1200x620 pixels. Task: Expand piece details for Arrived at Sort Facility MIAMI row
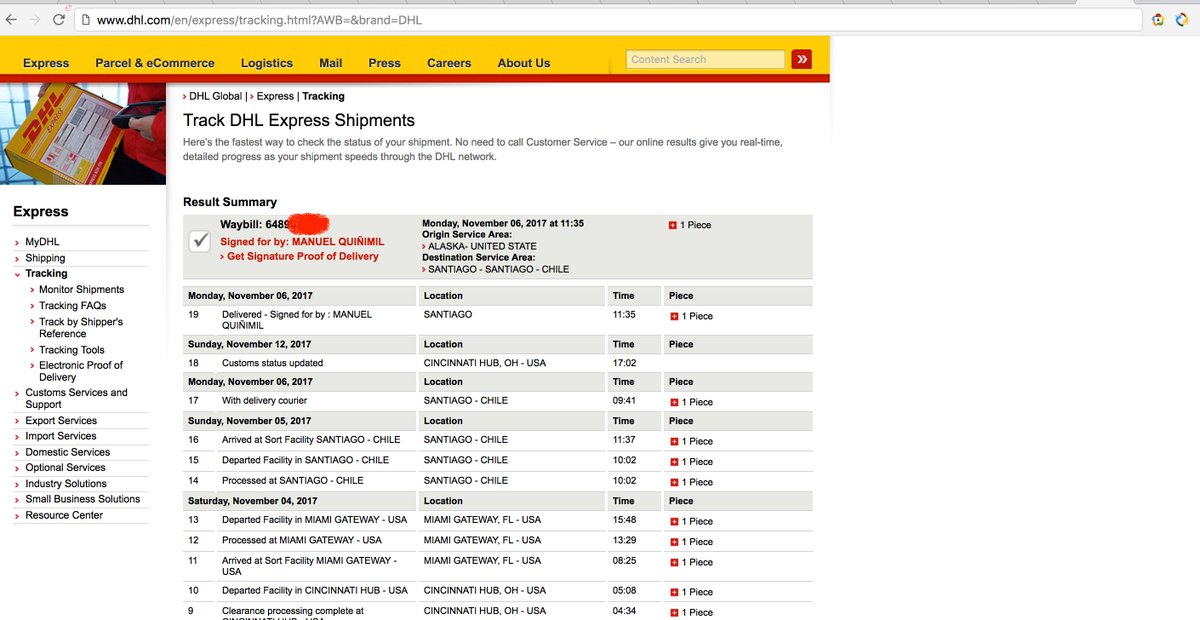tap(673, 562)
